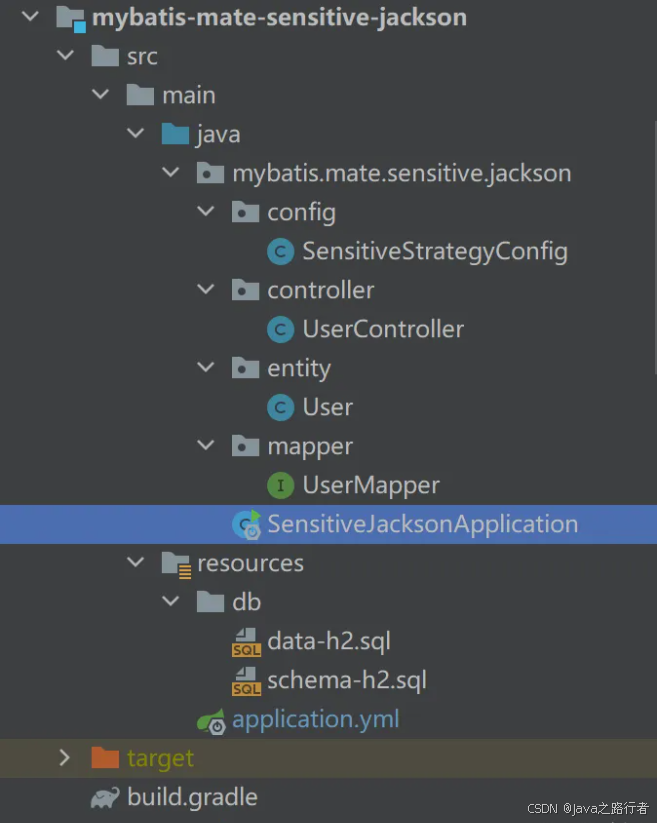Click the mybatis-mate-sensitive-jackson module icon
657x823 pixels.
click(71, 18)
